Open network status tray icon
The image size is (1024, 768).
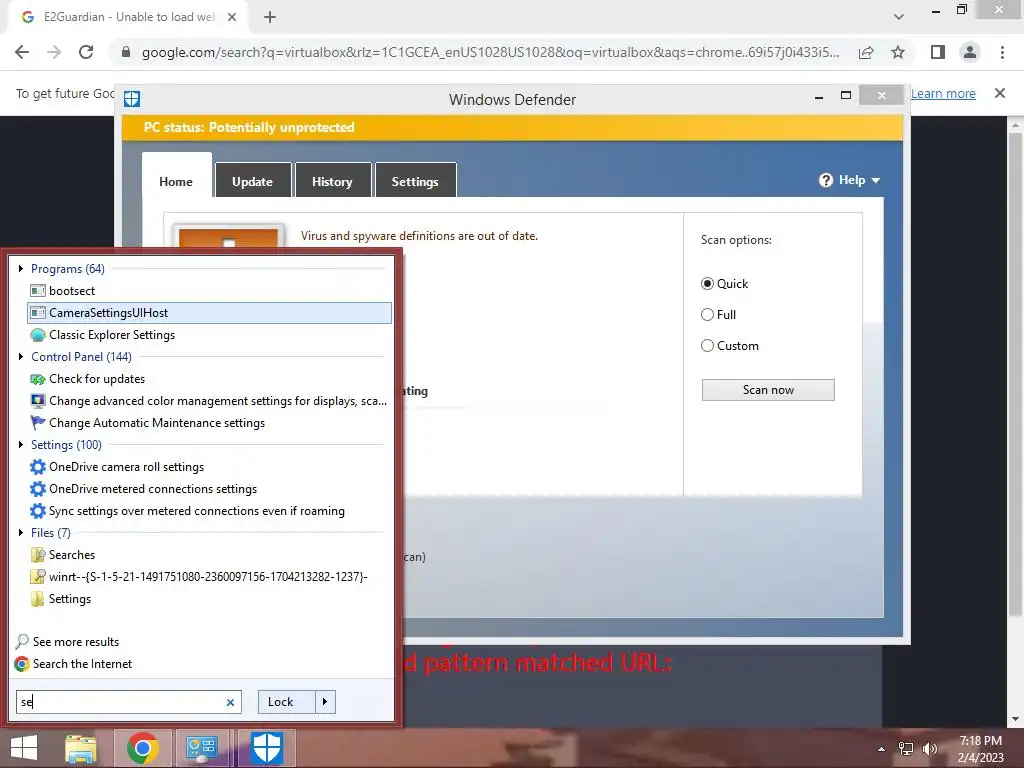(906, 749)
